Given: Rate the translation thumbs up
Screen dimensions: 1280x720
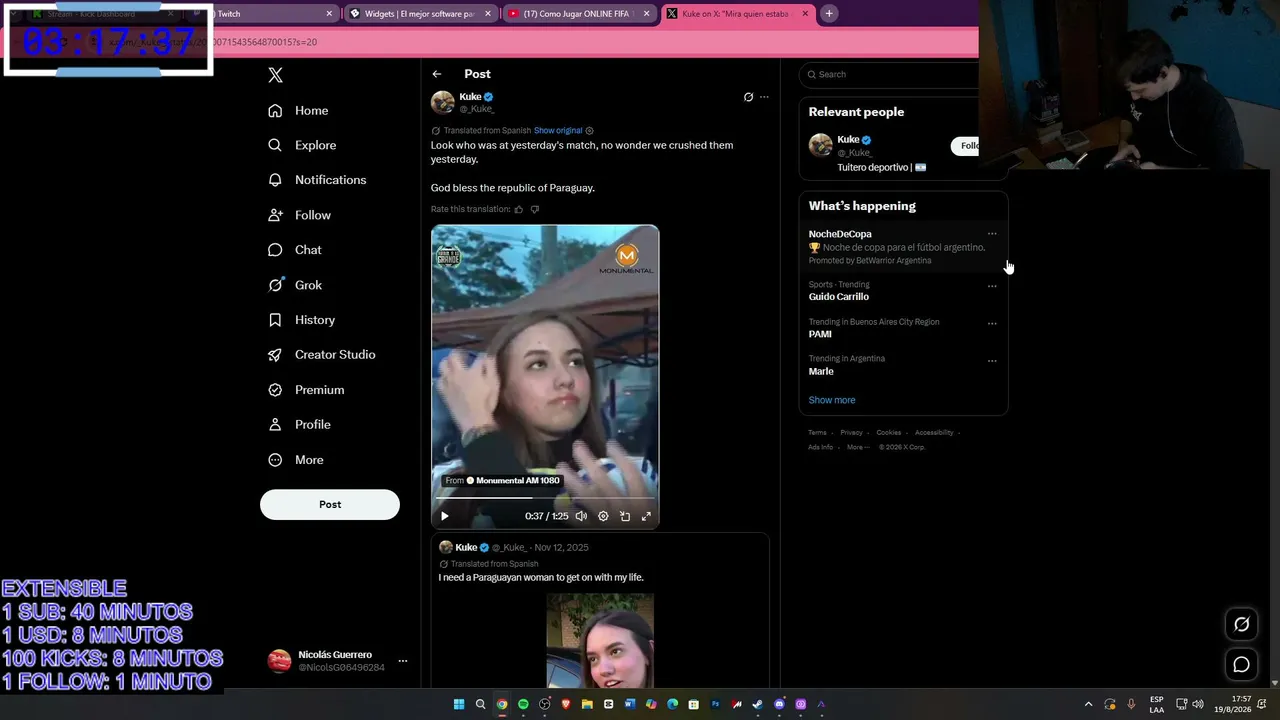Looking at the screenshot, I should click(519, 209).
